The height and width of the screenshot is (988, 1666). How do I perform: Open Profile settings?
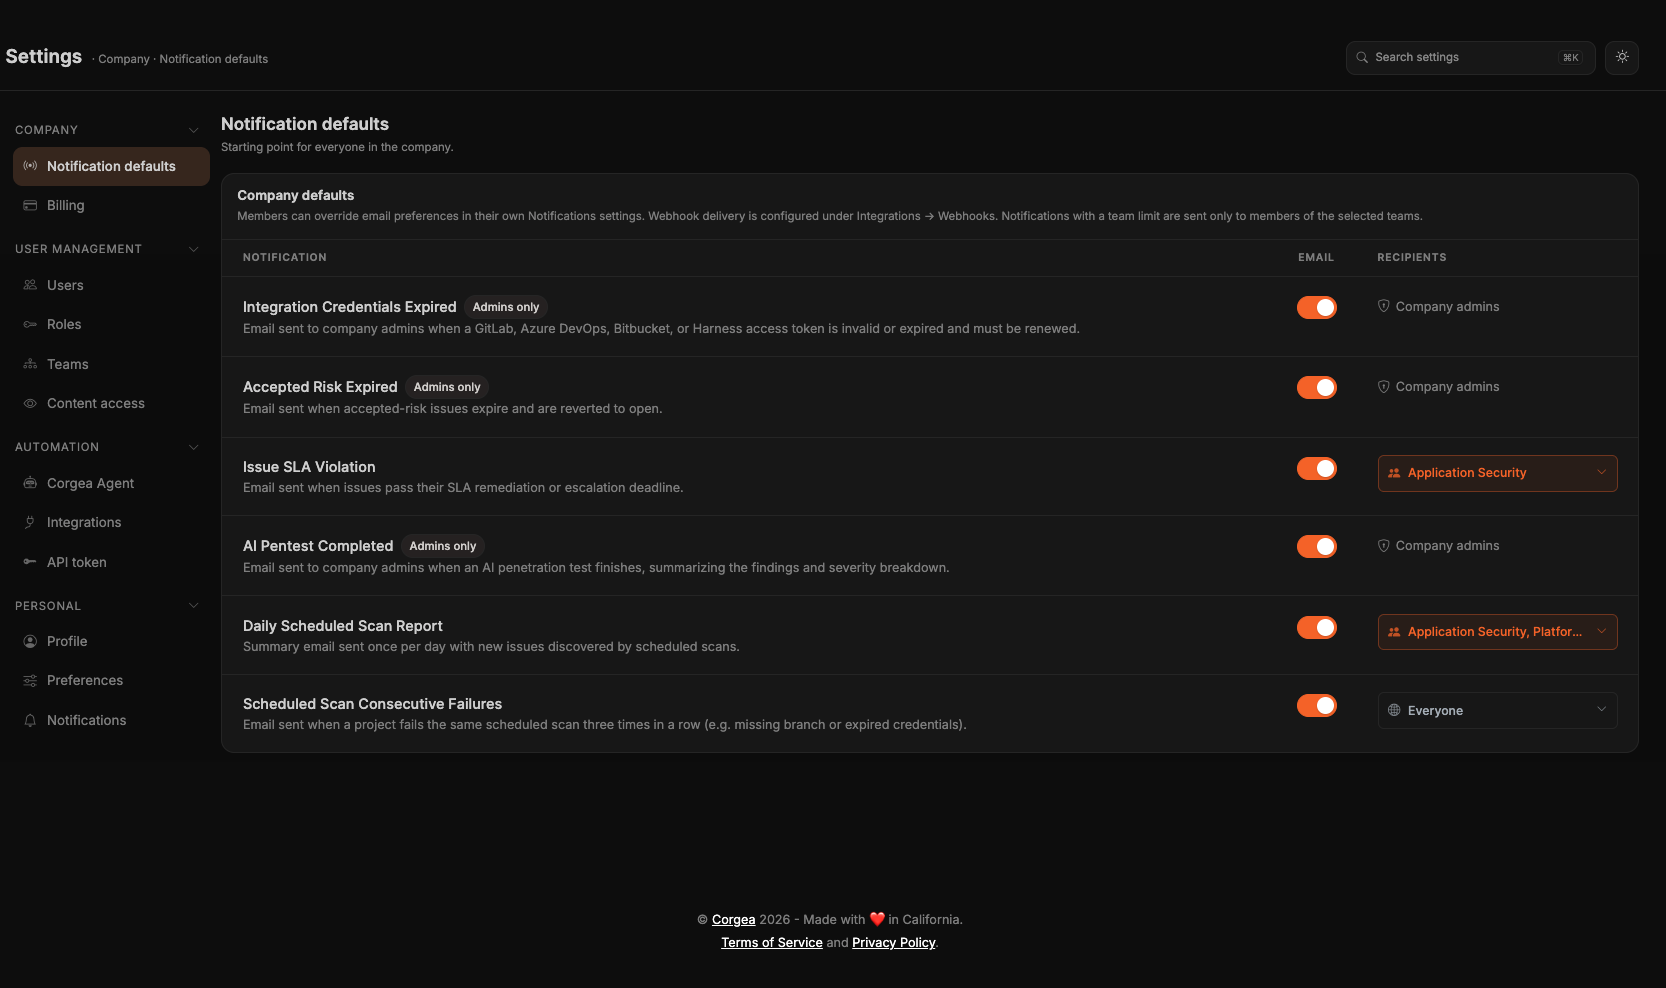point(111,641)
